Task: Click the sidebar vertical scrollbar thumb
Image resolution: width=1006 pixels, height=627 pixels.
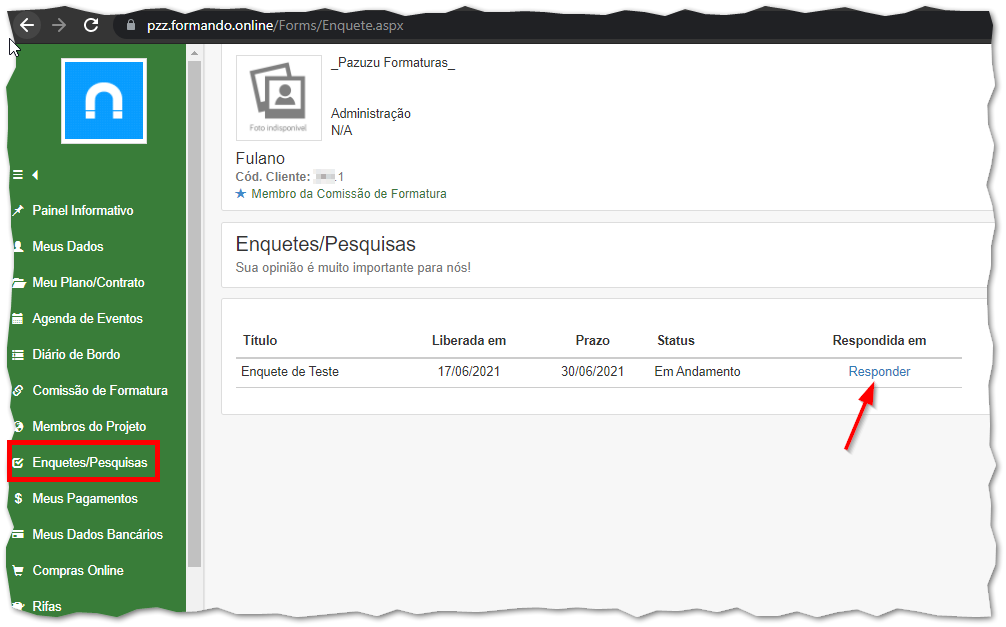Action: (x=194, y=314)
